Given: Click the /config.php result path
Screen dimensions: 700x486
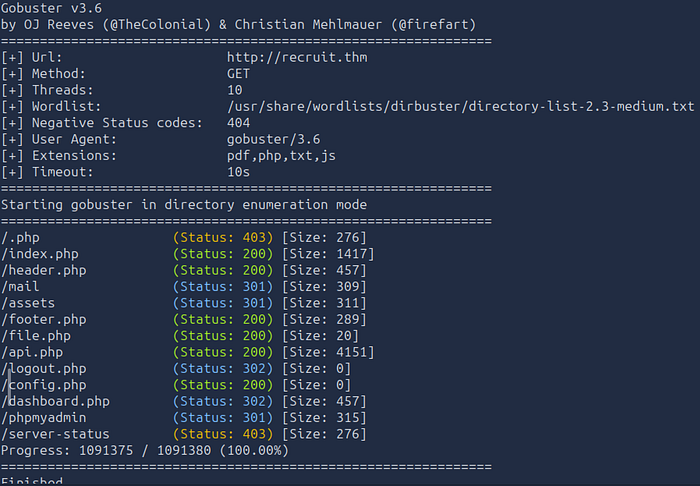Looking at the screenshot, I should [x=44, y=385].
